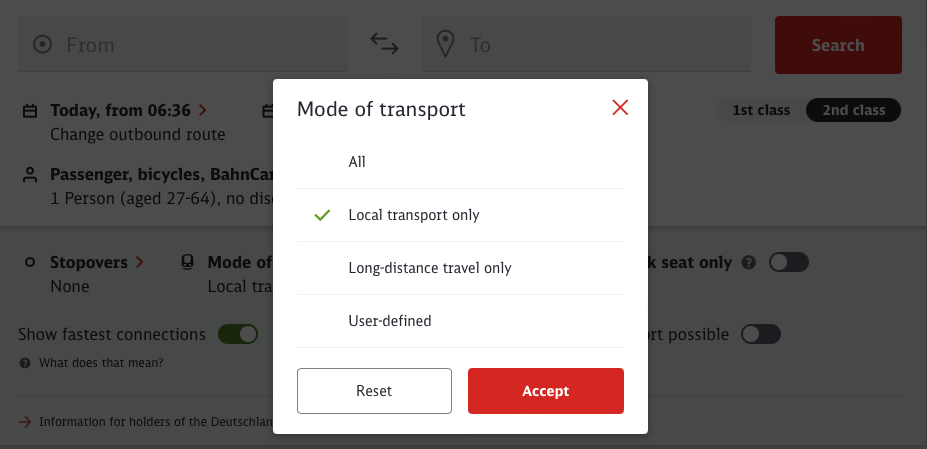Click the swap origin and destination arrows

click(384, 44)
